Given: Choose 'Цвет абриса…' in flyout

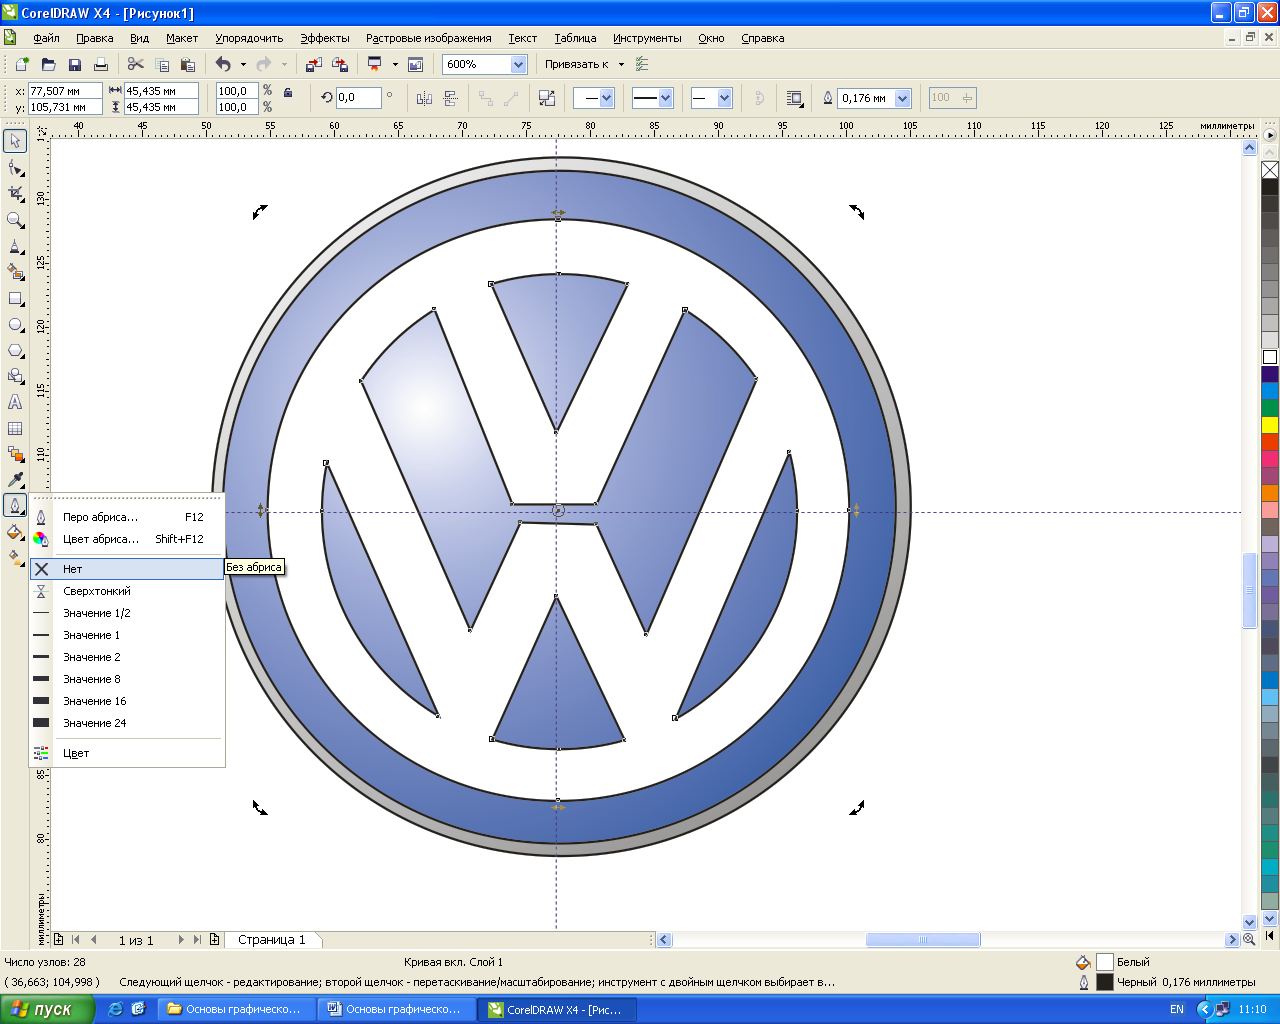Looking at the screenshot, I should coord(127,539).
